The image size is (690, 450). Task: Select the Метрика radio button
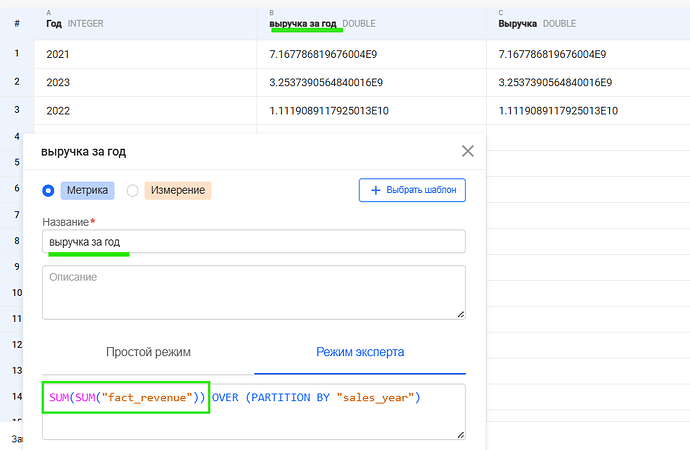coord(49,190)
